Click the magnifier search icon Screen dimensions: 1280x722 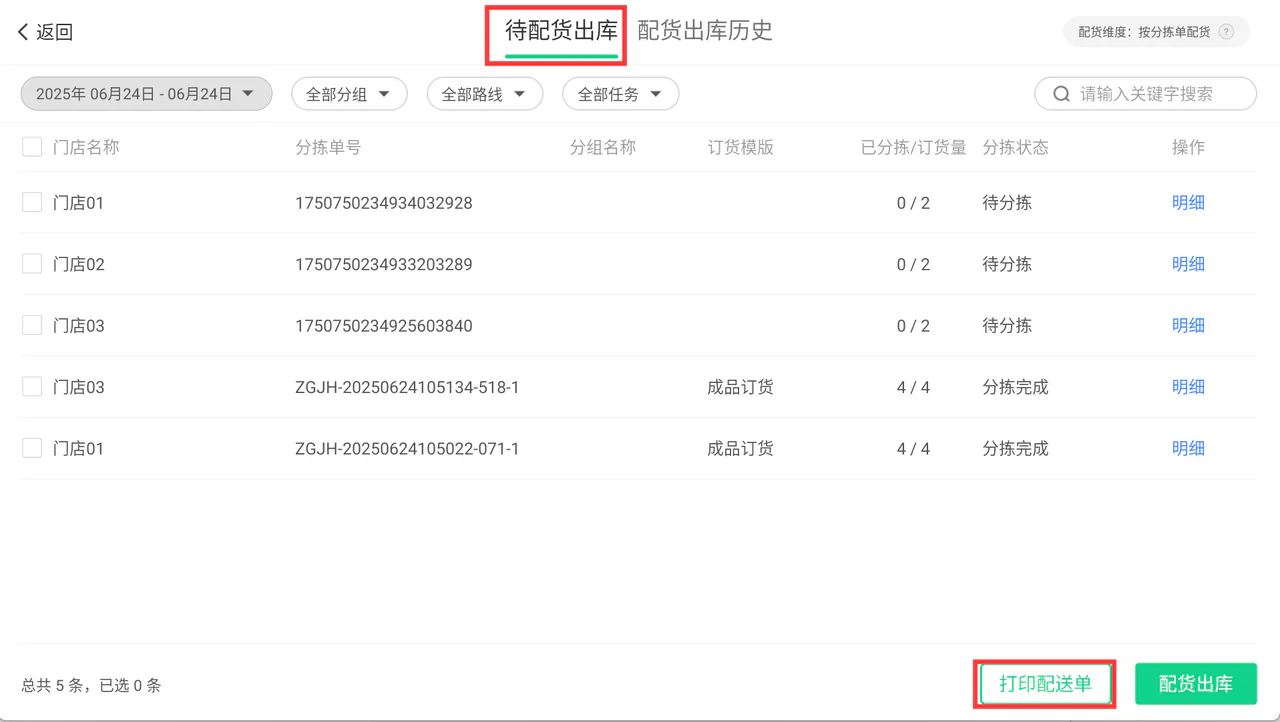coord(1062,94)
